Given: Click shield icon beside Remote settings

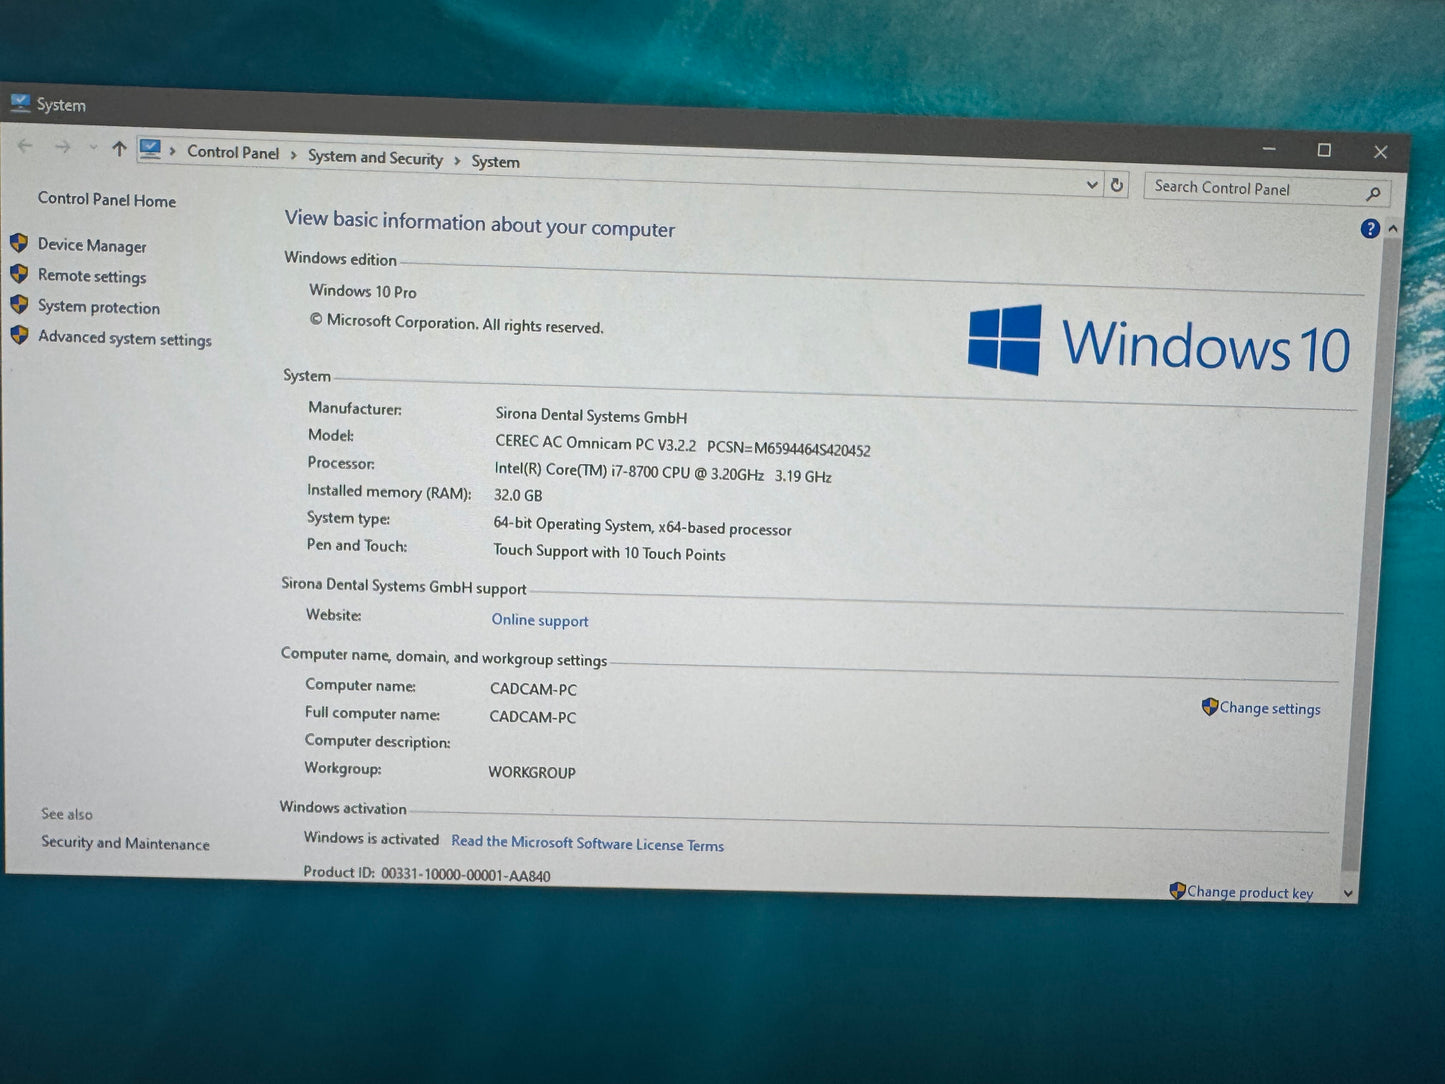Looking at the screenshot, I should [19, 274].
